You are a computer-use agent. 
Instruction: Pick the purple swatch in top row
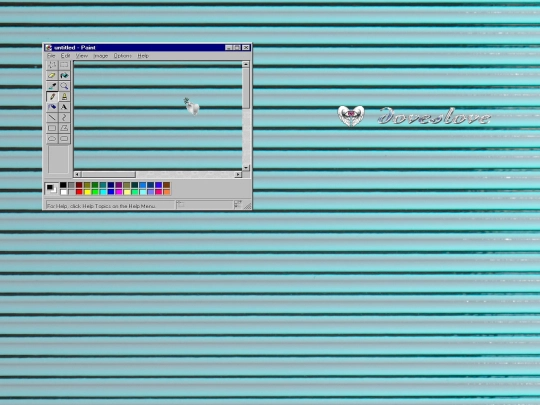(x=119, y=185)
